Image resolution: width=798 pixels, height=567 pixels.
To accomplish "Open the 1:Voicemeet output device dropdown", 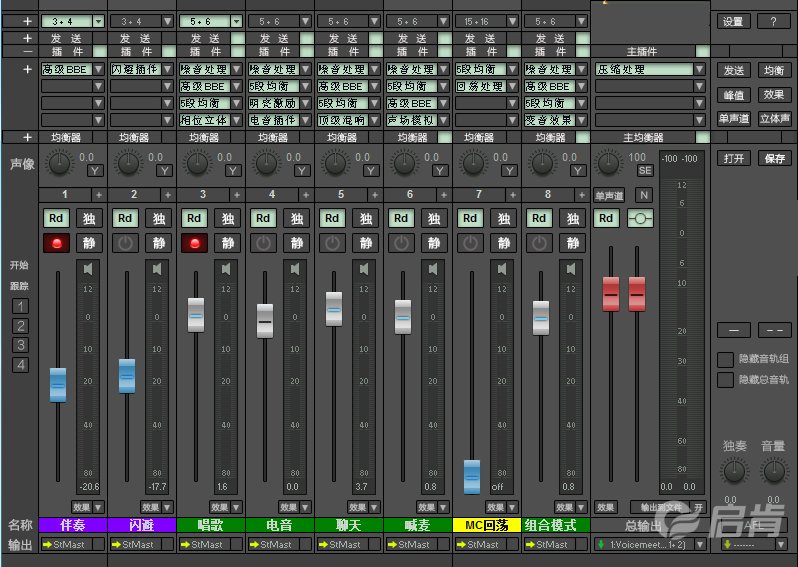I will pos(700,545).
